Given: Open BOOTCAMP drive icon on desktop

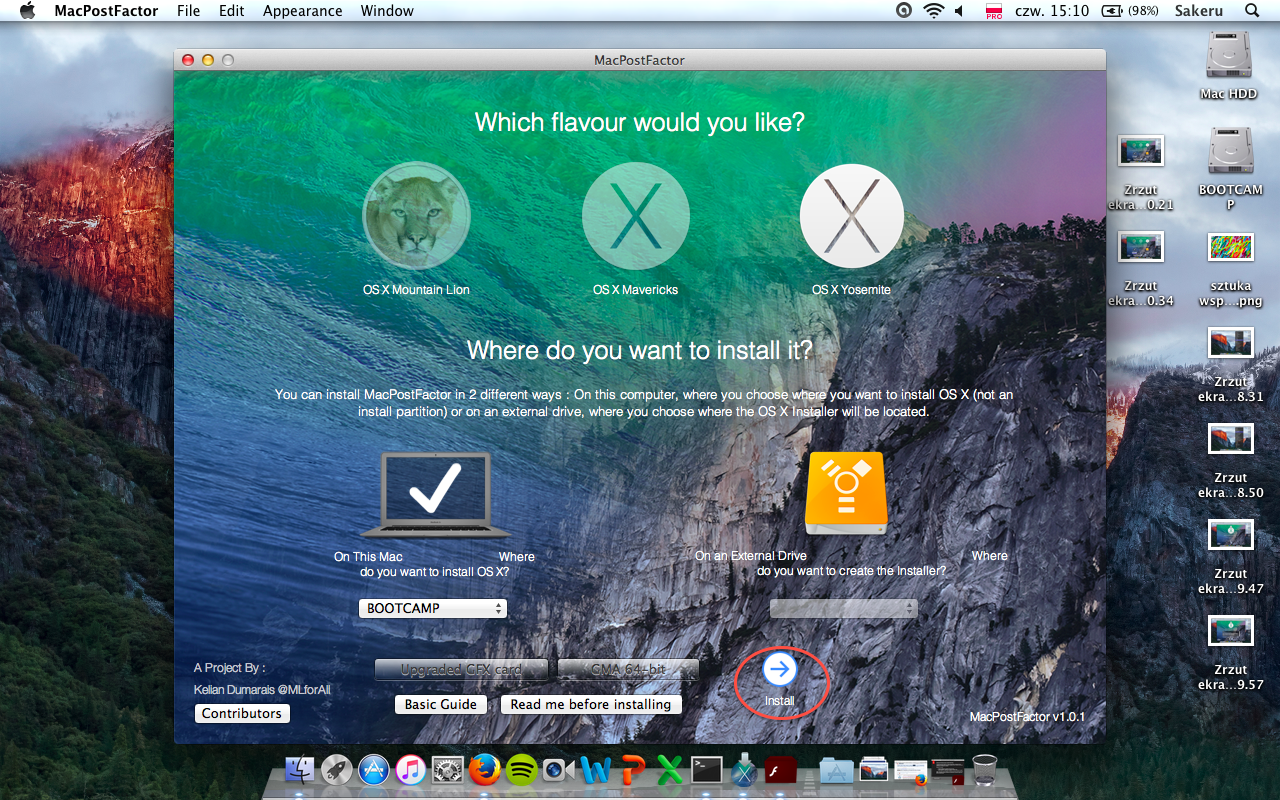Looking at the screenshot, I should [x=1230, y=152].
